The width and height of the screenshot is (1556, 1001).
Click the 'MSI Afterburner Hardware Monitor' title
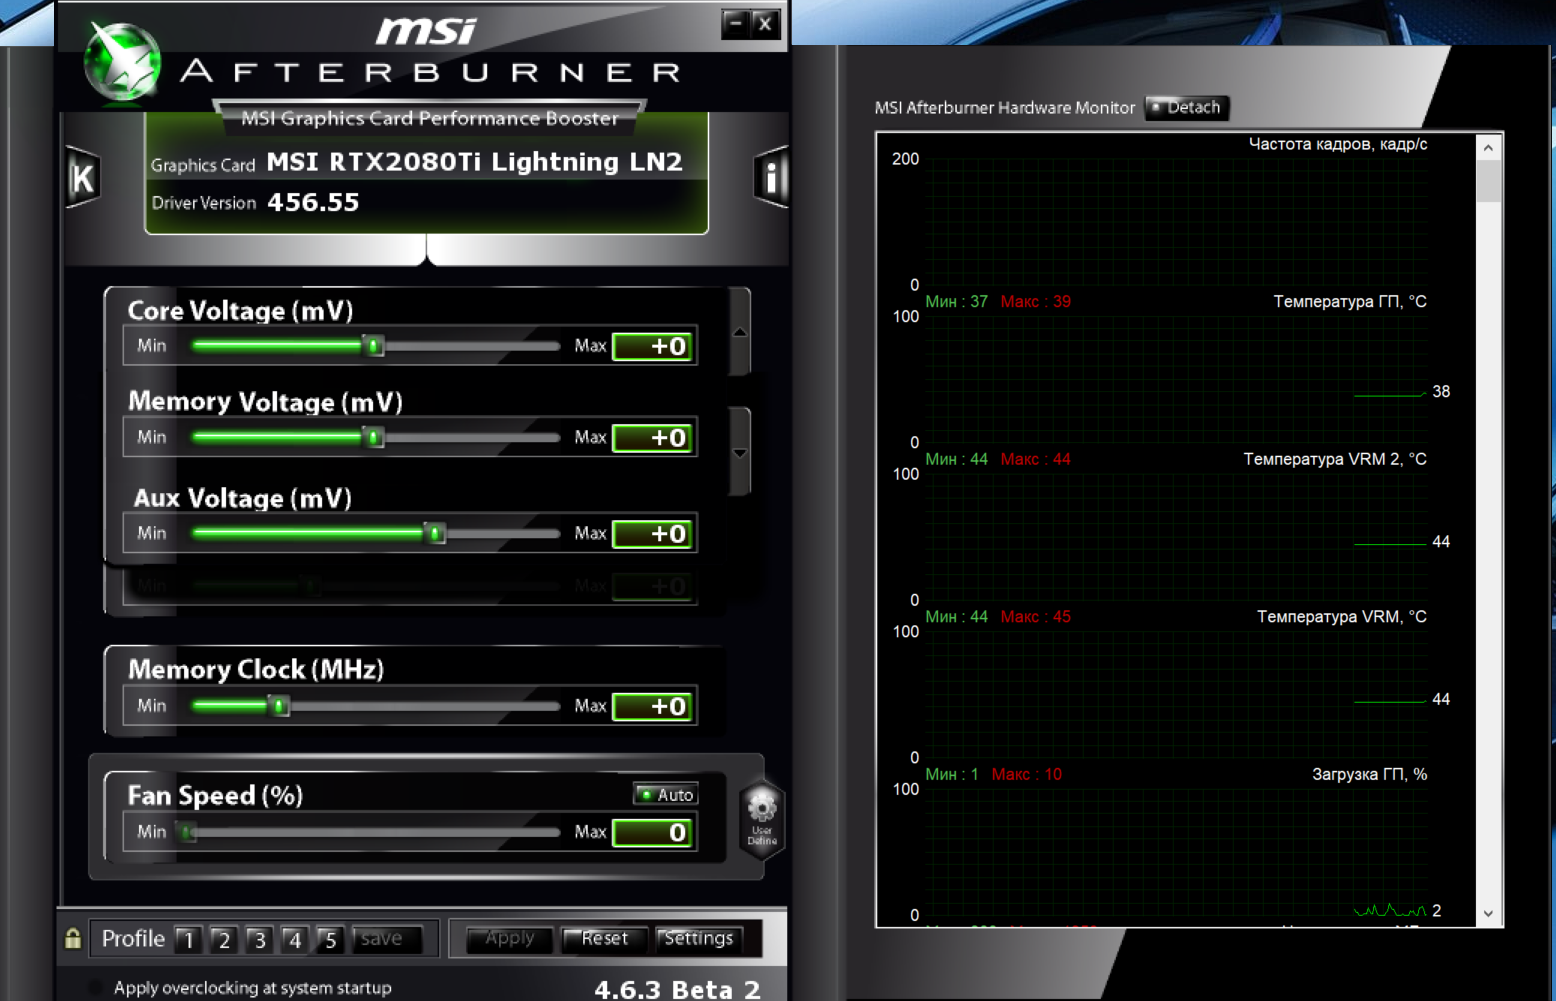tap(1005, 107)
